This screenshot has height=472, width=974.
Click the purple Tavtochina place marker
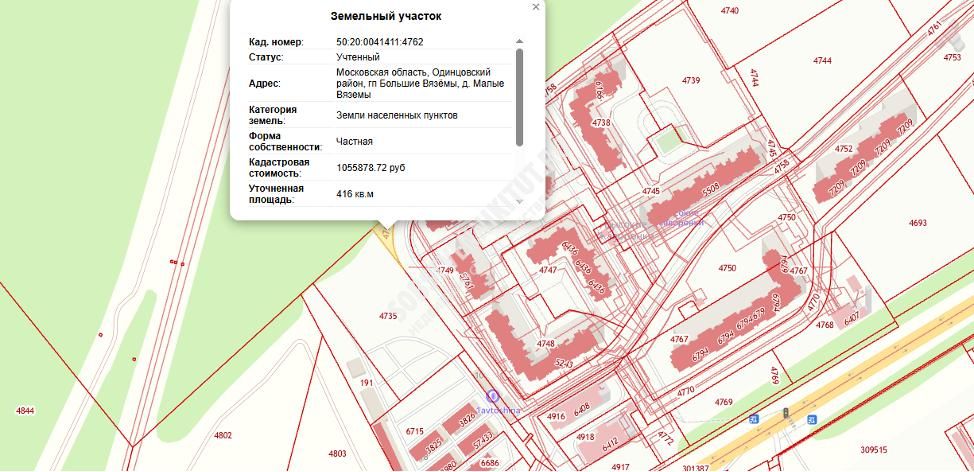491,397
